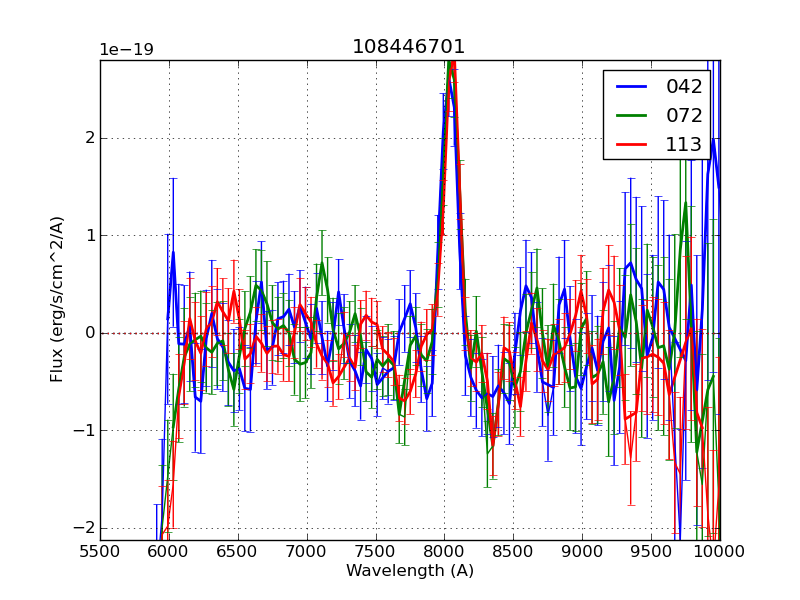This screenshot has height=600, width=800.
Task: Click the 5500 x-axis tick label
Action: point(100,552)
